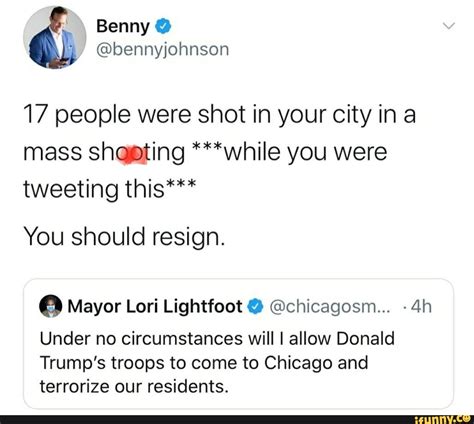Click the 4h timestamp

point(421,306)
